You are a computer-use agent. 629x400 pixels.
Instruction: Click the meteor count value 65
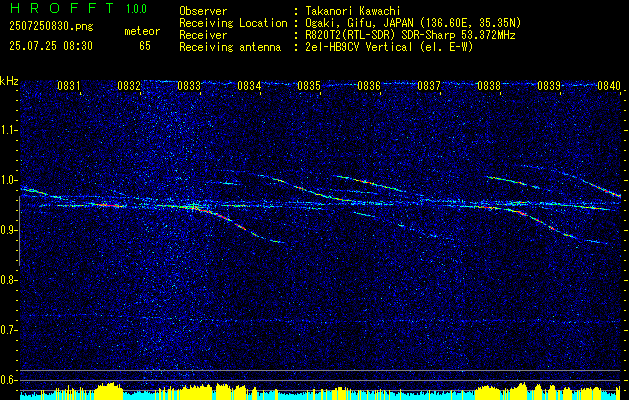click(145, 46)
